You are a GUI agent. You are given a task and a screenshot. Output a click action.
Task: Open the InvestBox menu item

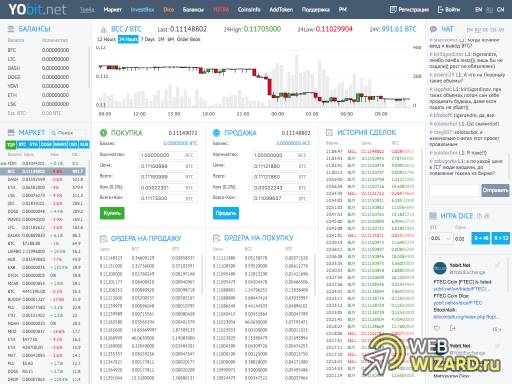tap(142, 10)
